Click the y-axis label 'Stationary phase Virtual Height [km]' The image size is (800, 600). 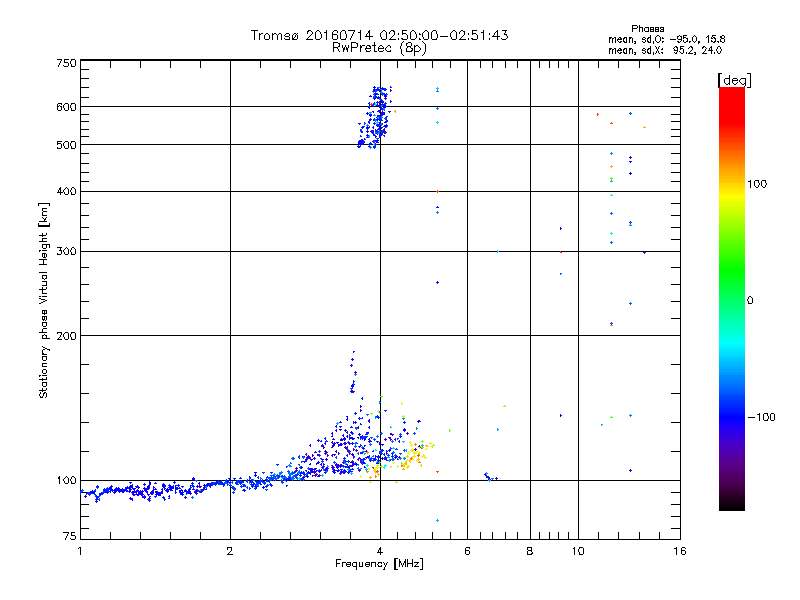tap(43, 300)
